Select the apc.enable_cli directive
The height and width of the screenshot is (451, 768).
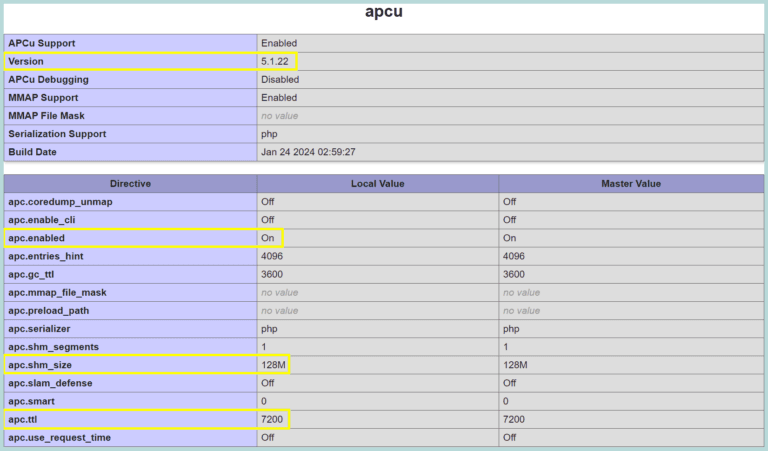pyautogui.click(x=42, y=220)
